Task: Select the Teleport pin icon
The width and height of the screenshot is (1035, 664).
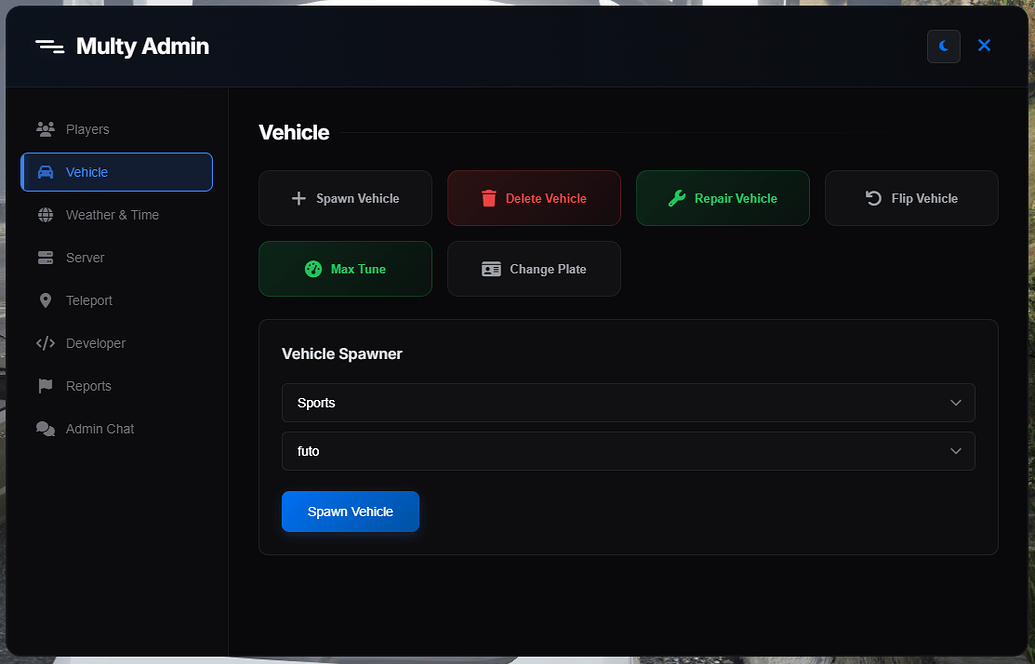Action: coord(45,300)
